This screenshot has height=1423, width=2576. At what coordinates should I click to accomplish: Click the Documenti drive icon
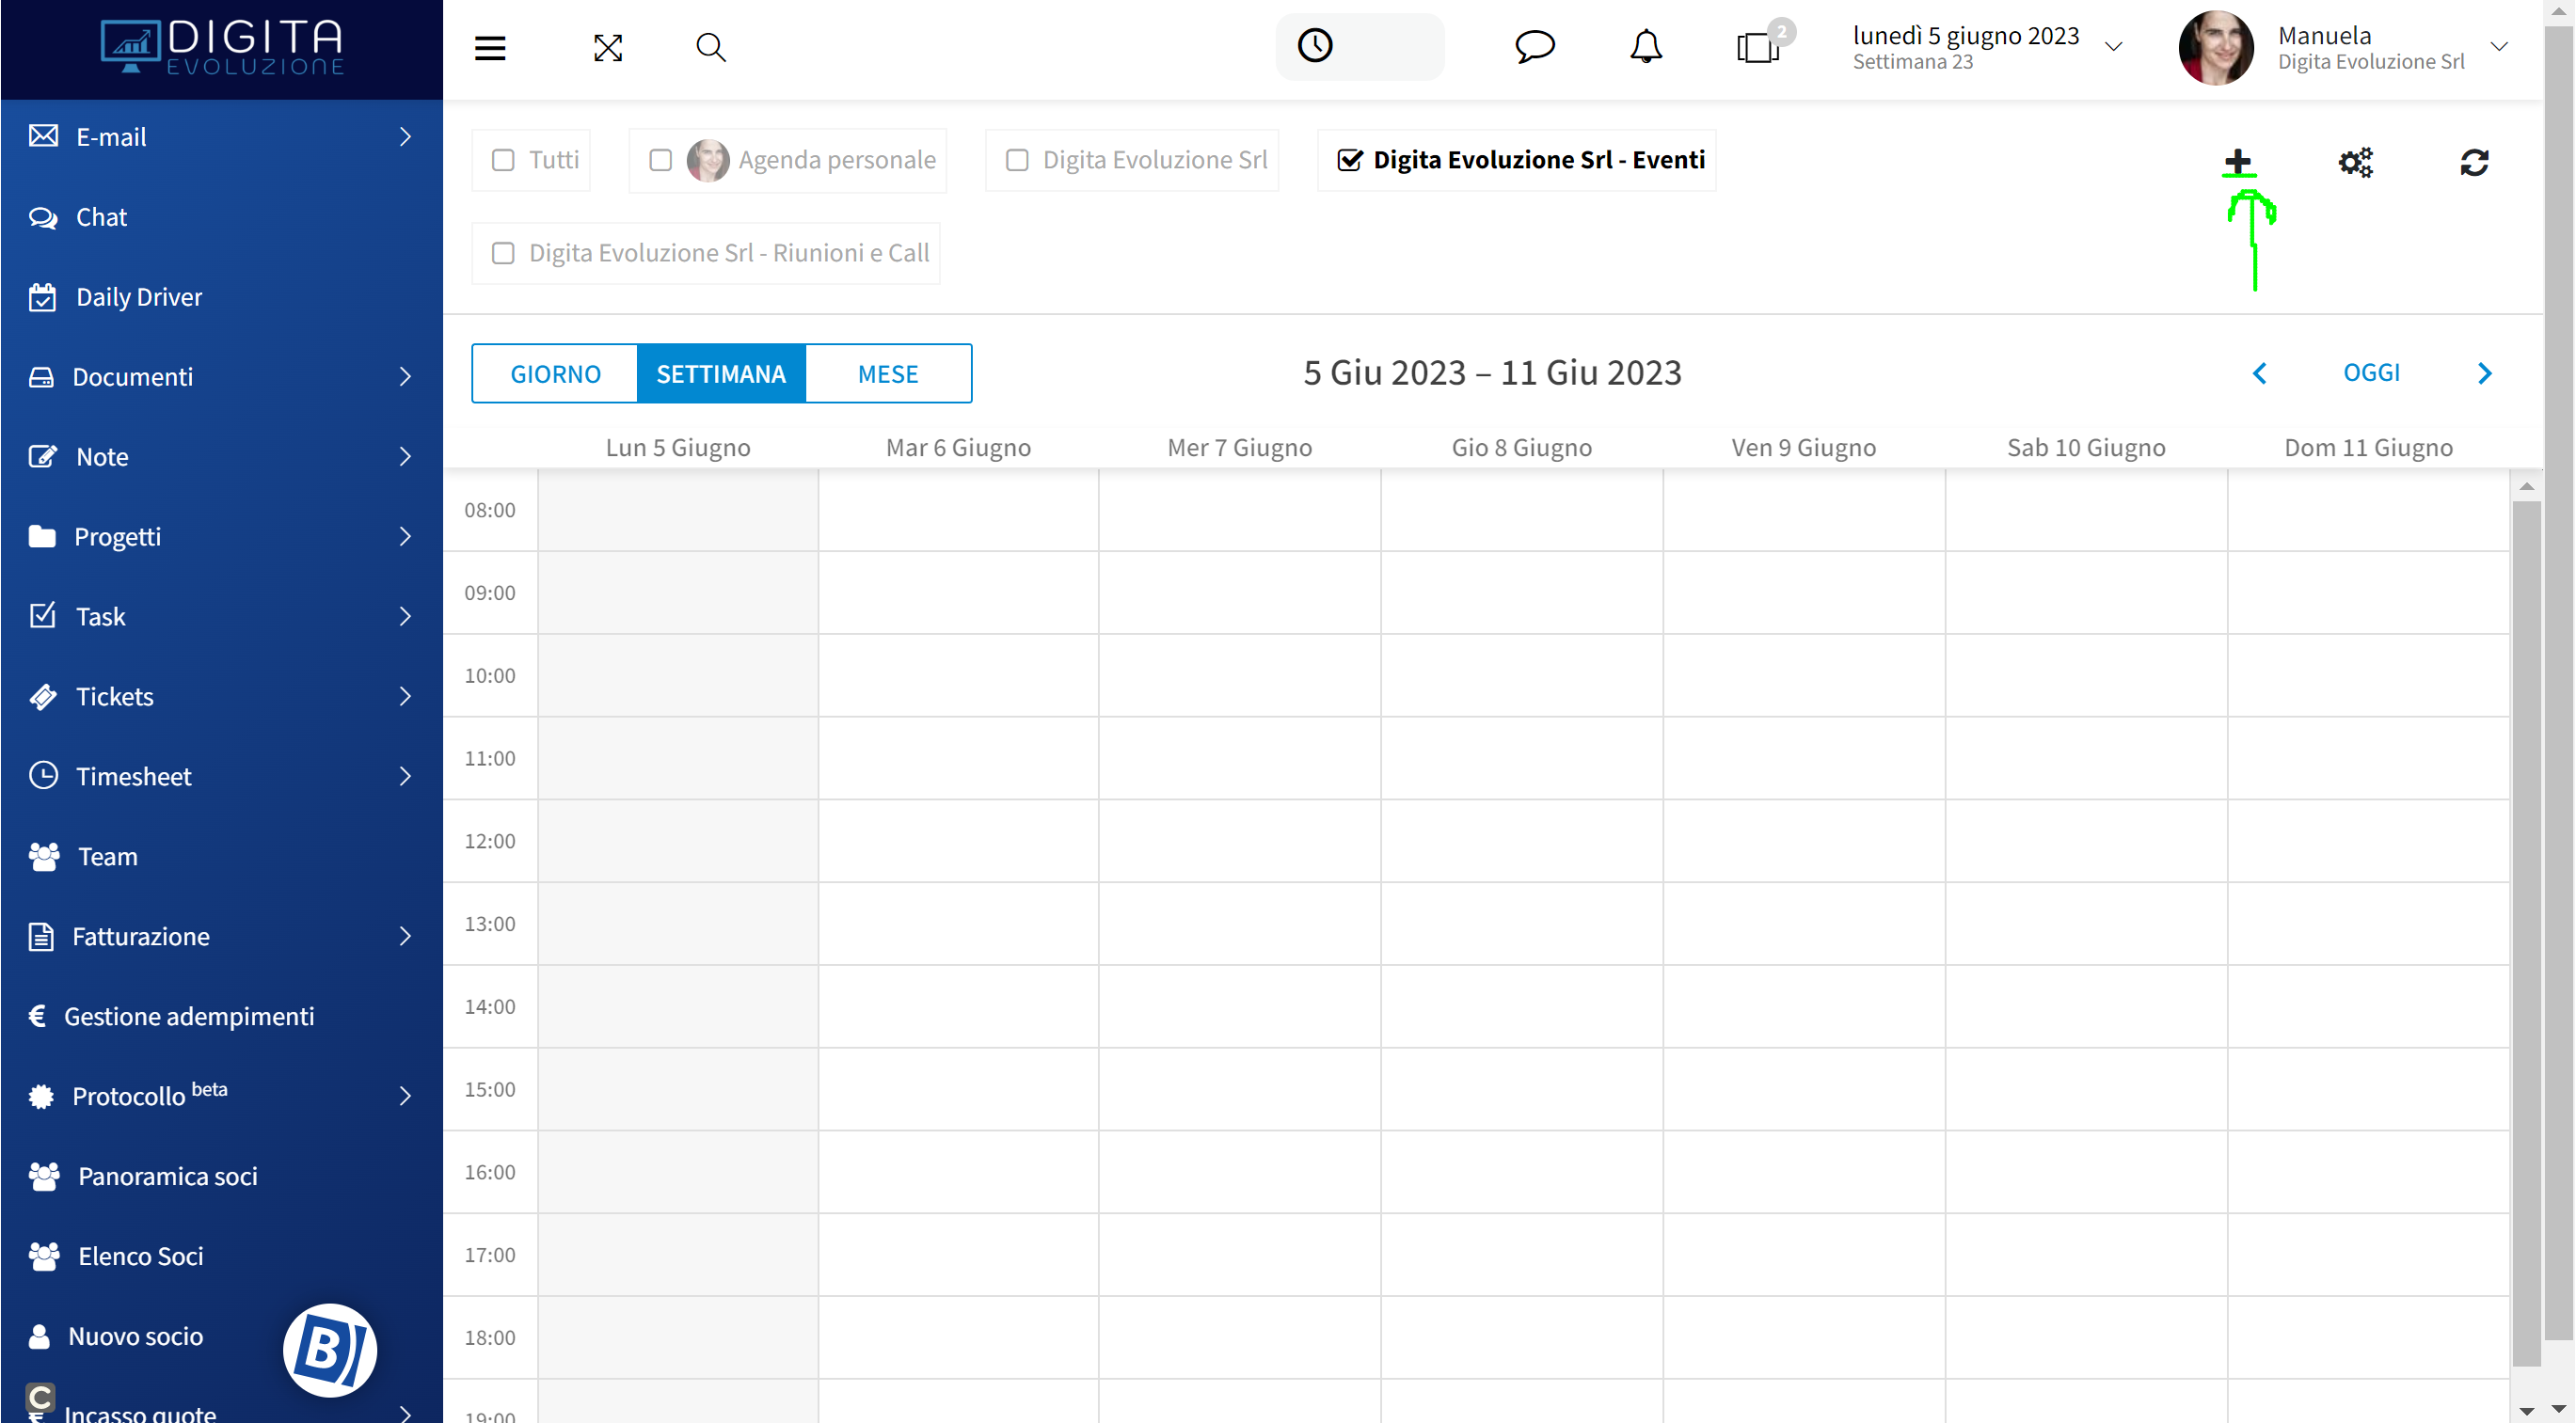click(41, 377)
